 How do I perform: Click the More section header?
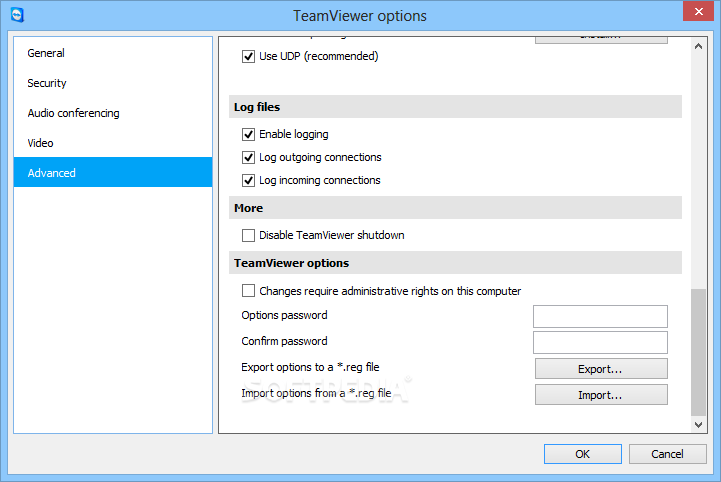tap(455, 208)
